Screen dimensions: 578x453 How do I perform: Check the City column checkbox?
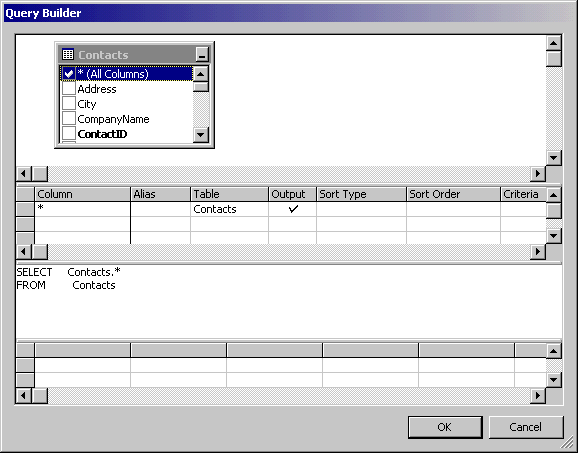[x=69, y=104]
